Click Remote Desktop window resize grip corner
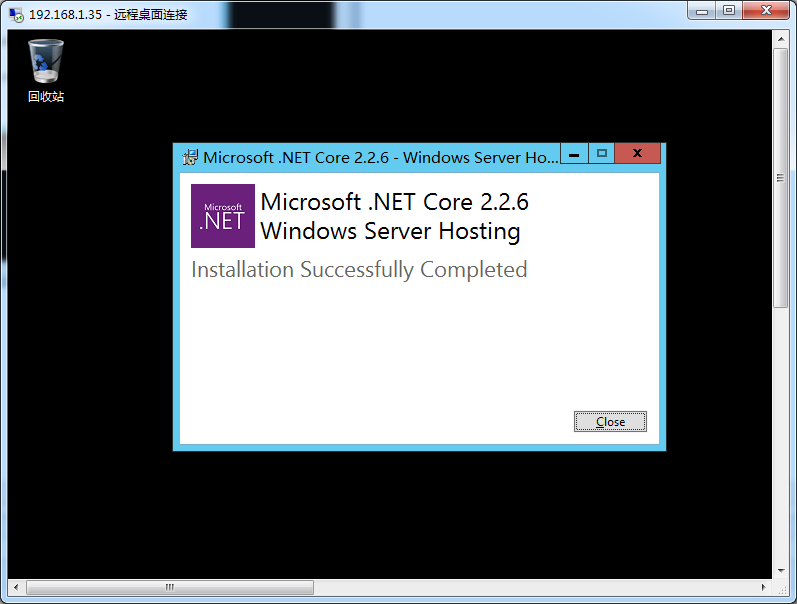Image resolution: width=797 pixels, height=604 pixels. [781, 588]
